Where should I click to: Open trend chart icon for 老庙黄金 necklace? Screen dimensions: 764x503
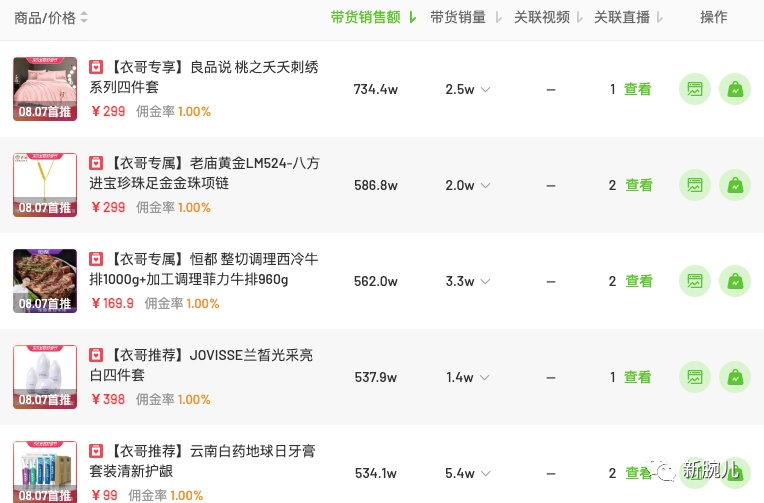695,185
